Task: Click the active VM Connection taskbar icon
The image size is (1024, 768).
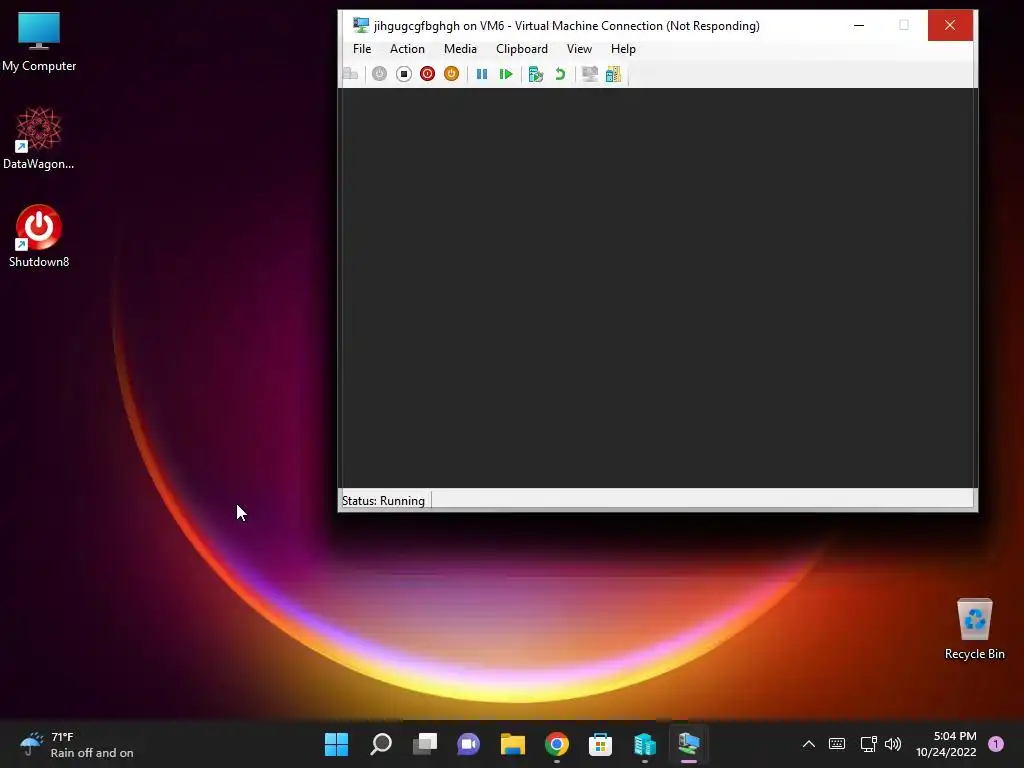Action: pos(688,744)
